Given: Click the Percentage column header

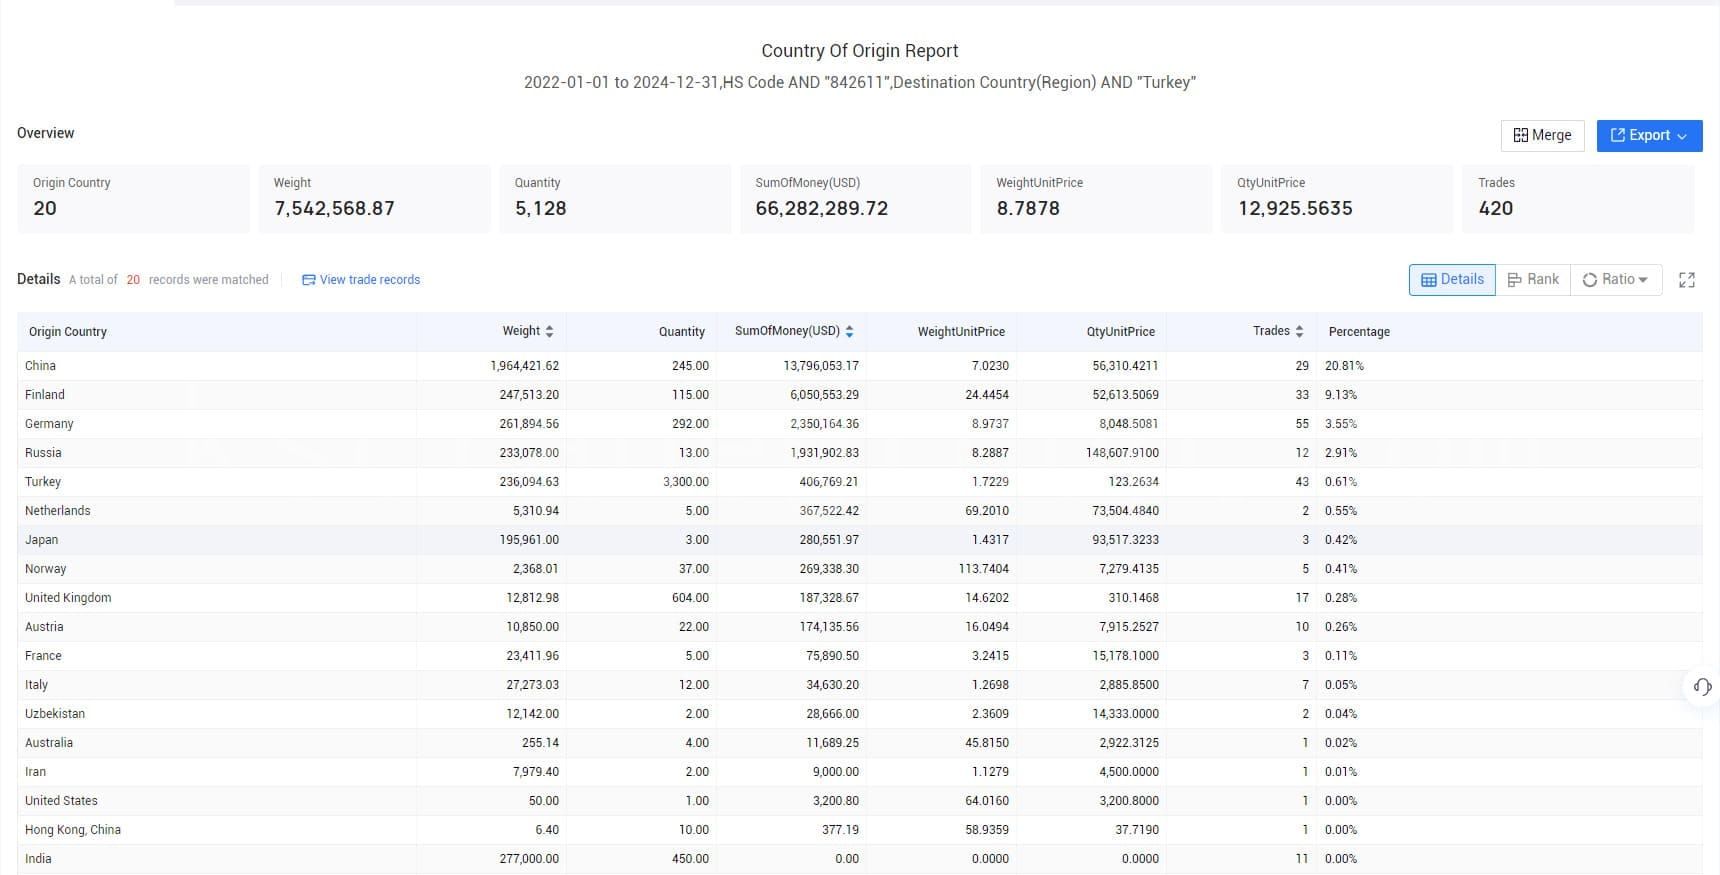Looking at the screenshot, I should pyautogui.click(x=1359, y=332).
